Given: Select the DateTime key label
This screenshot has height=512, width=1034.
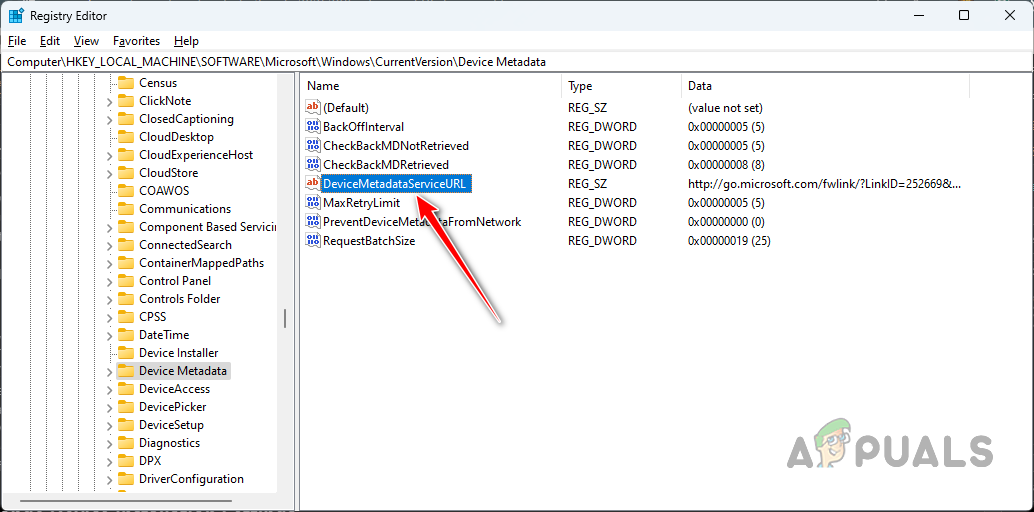Looking at the screenshot, I should click(164, 335).
